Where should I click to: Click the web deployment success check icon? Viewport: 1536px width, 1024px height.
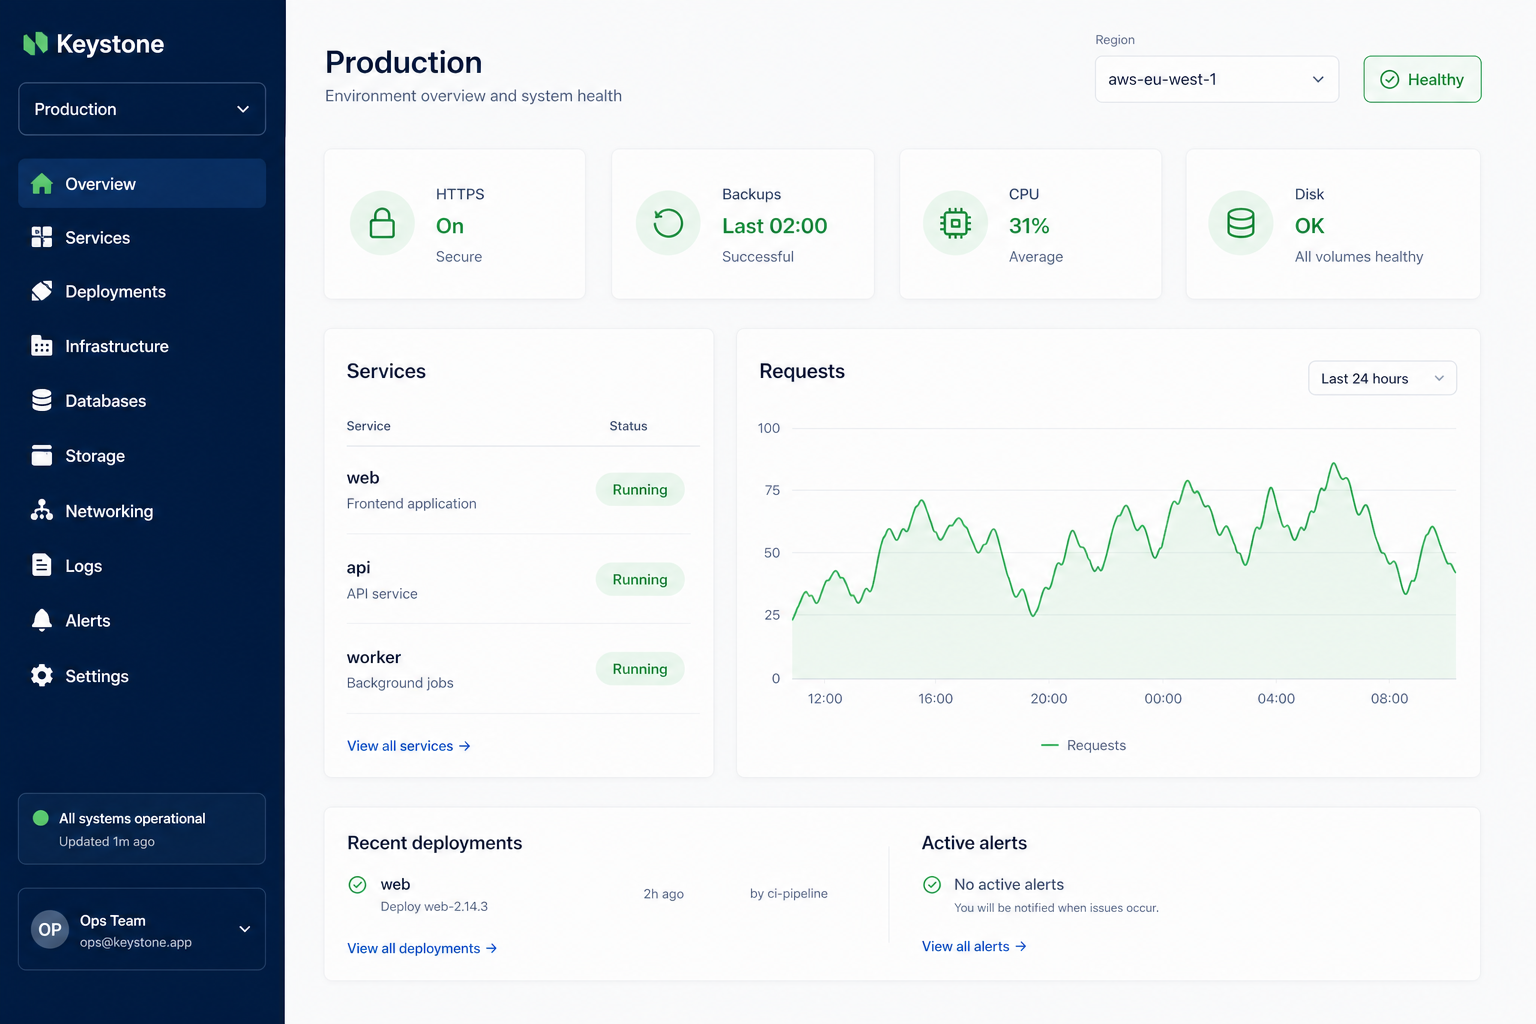(357, 884)
